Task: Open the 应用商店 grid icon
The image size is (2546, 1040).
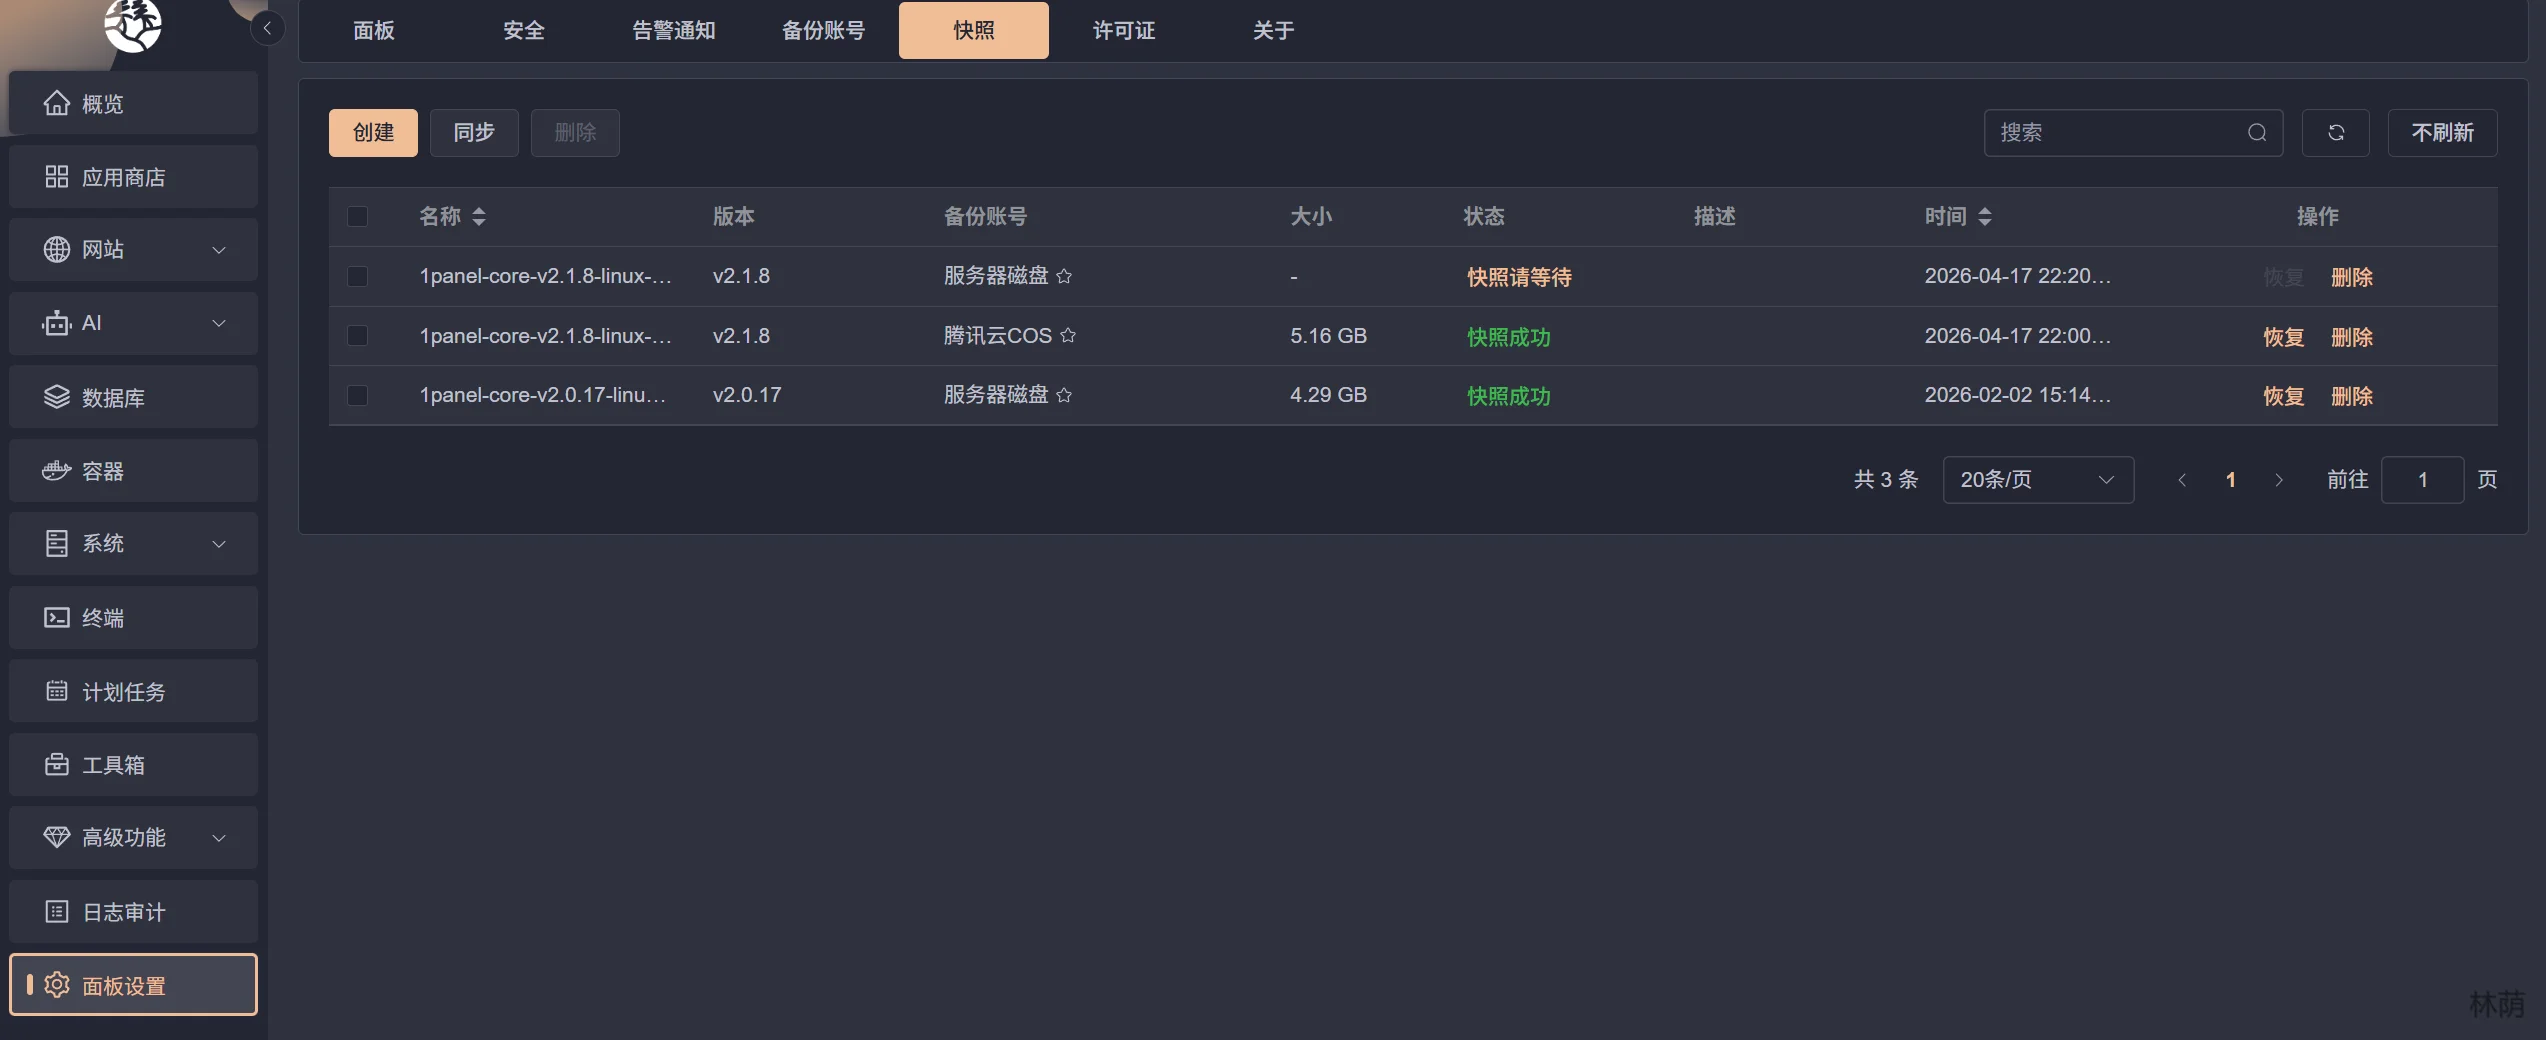Action: point(57,177)
